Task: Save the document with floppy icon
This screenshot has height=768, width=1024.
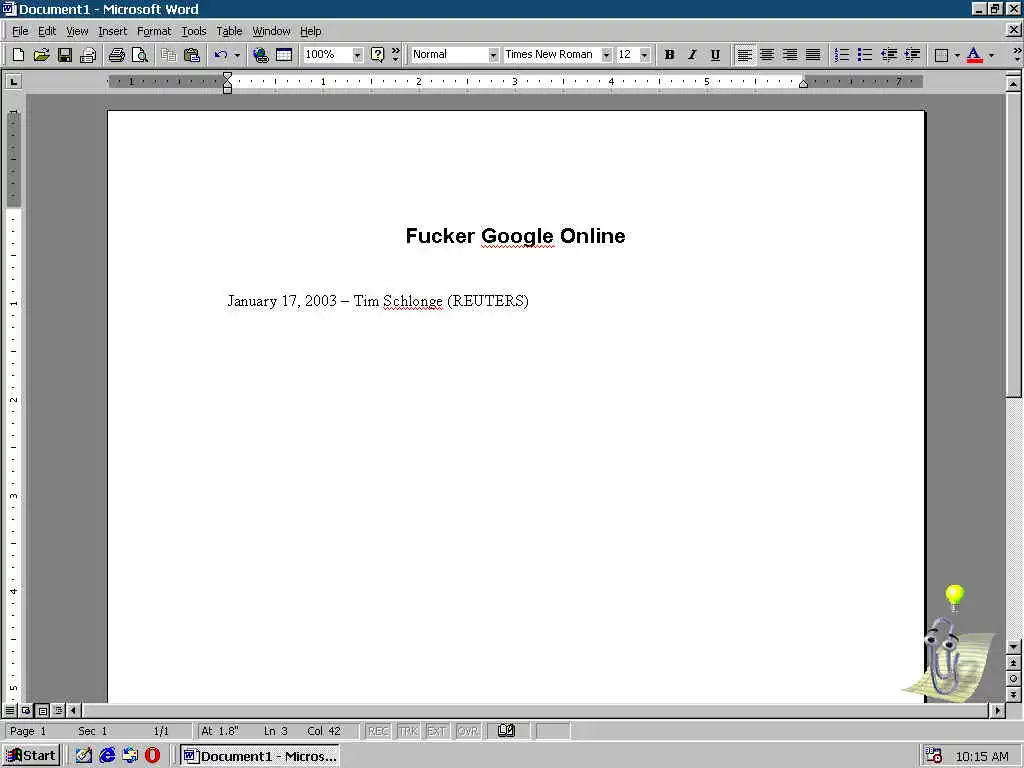Action: click(65, 55)
